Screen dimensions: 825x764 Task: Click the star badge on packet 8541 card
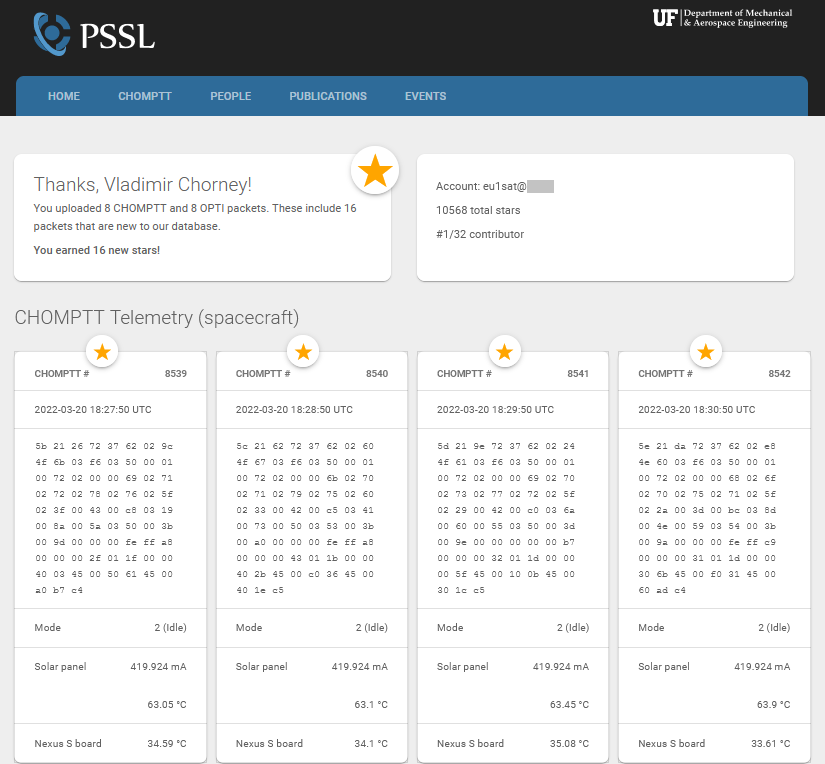(x=505, y=351)
